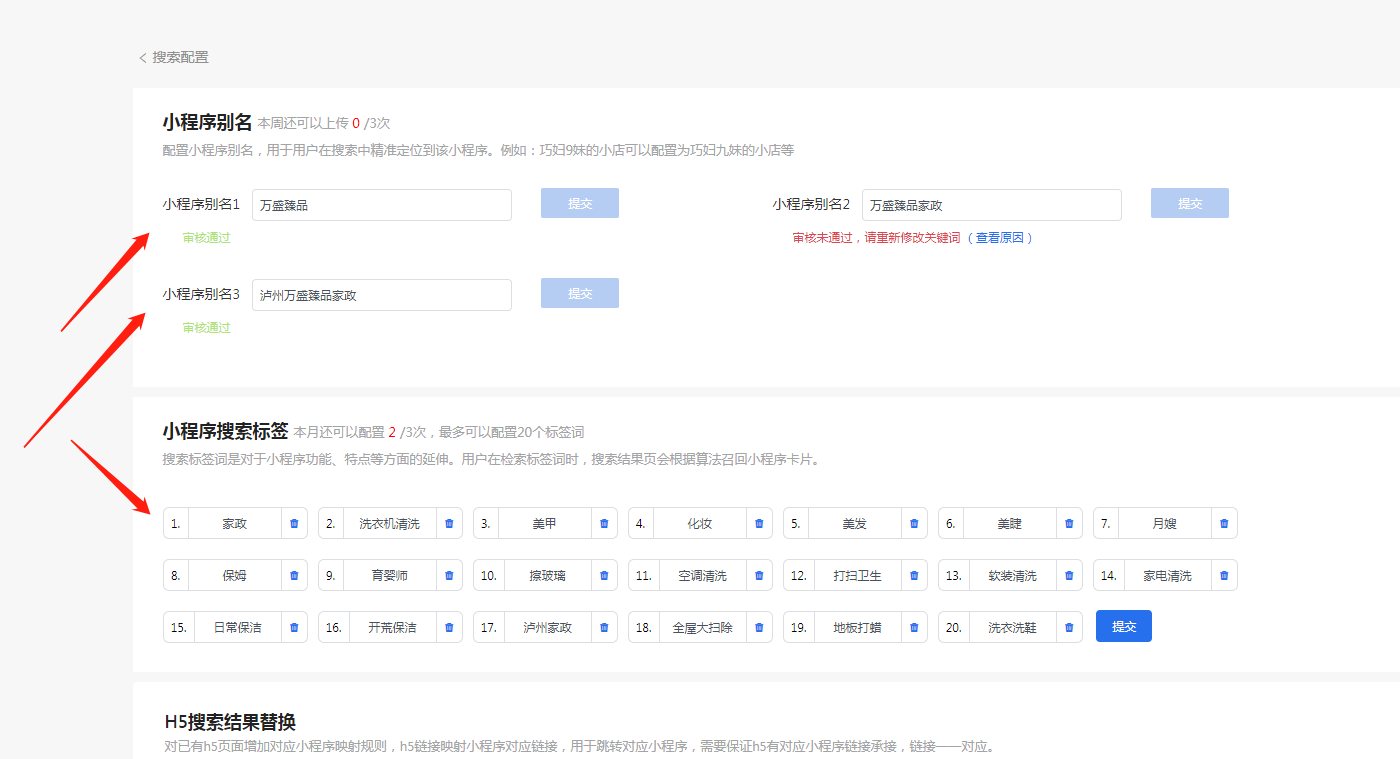Submit 小程序别名1 with its 提交 button
Viewport: 1400px width, 759px height.
point(580,203)
